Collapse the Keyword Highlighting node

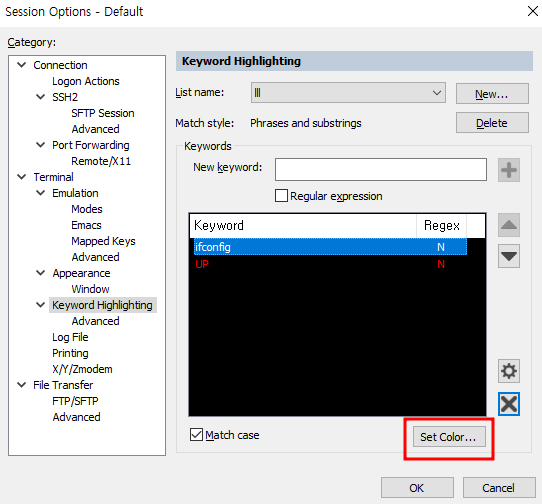tap(41, 305)
